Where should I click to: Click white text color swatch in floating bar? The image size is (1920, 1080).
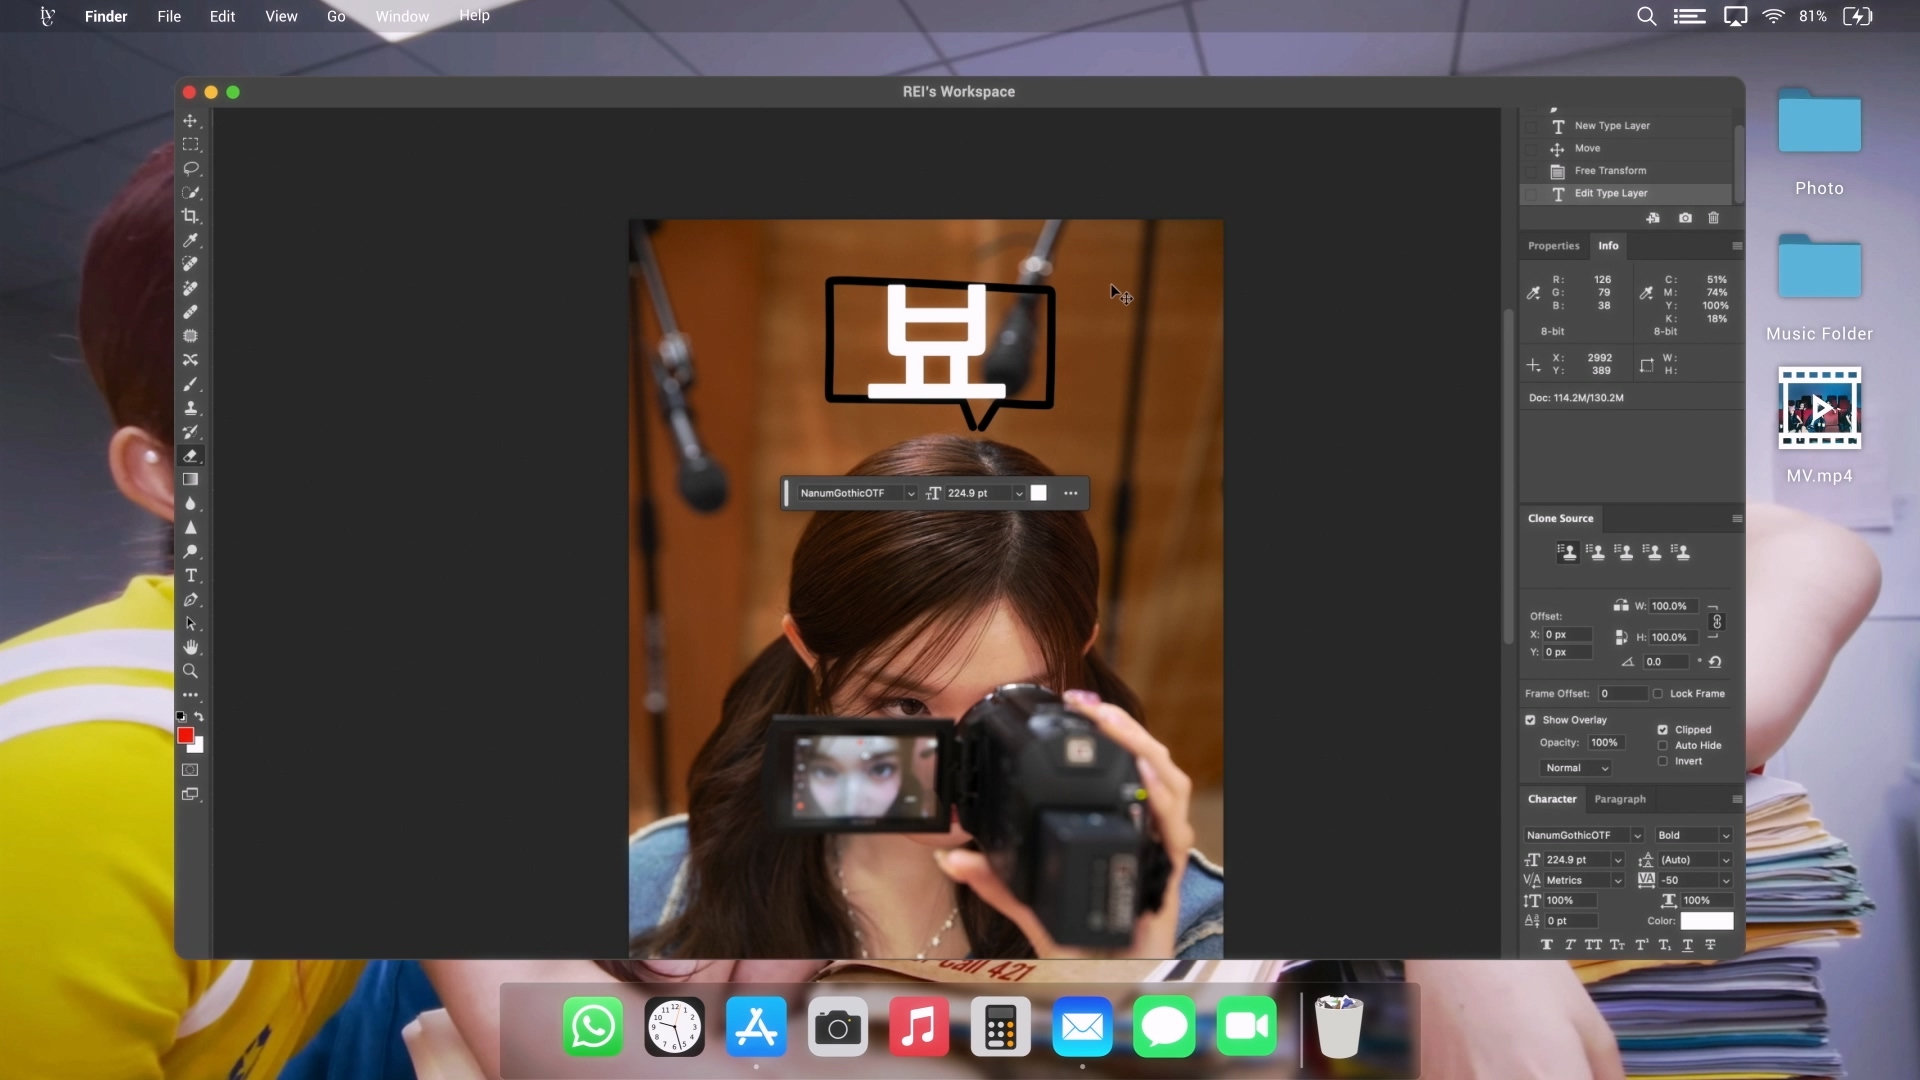[x=1039, y=493]
